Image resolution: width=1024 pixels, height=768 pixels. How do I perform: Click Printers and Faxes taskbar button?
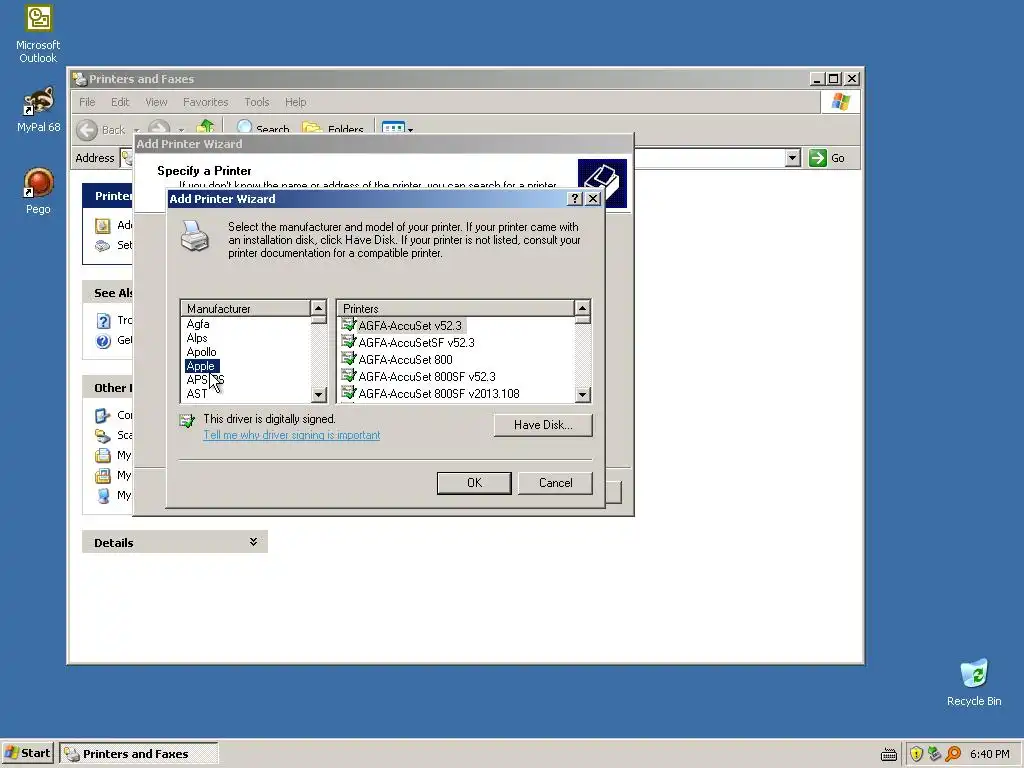pos(138,753)
